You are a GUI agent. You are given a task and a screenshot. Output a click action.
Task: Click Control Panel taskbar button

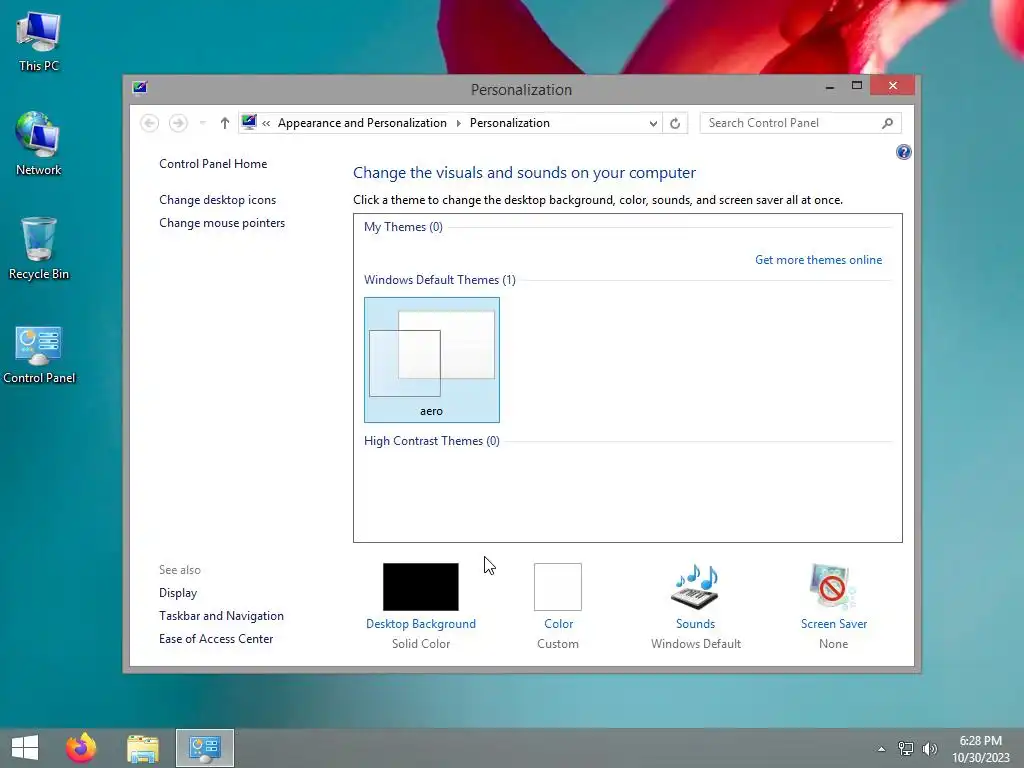click(204, 748)
